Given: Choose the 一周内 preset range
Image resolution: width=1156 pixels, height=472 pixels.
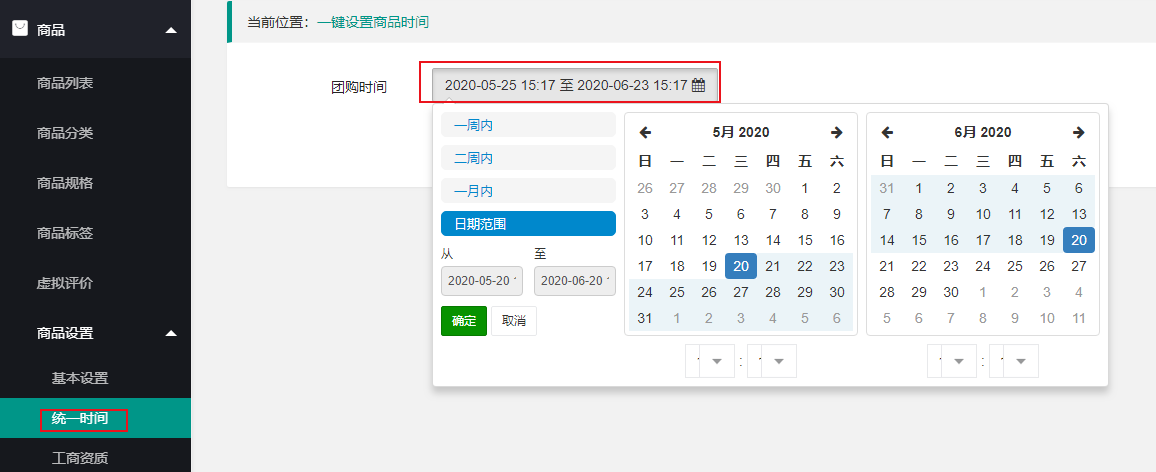Looking at the screenshot, I should point(528,125).
